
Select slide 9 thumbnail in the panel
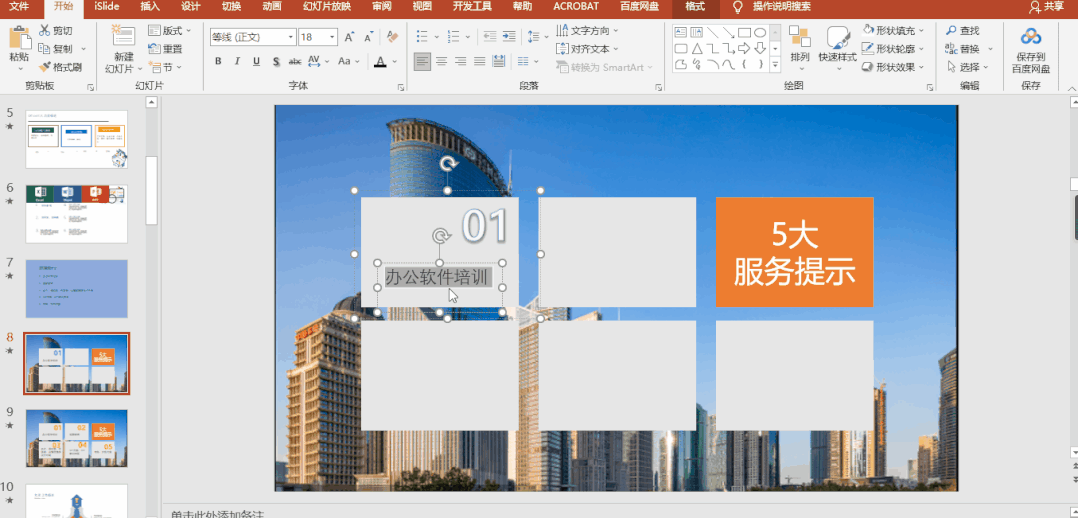pyautogui.click(x=77, y=437)
